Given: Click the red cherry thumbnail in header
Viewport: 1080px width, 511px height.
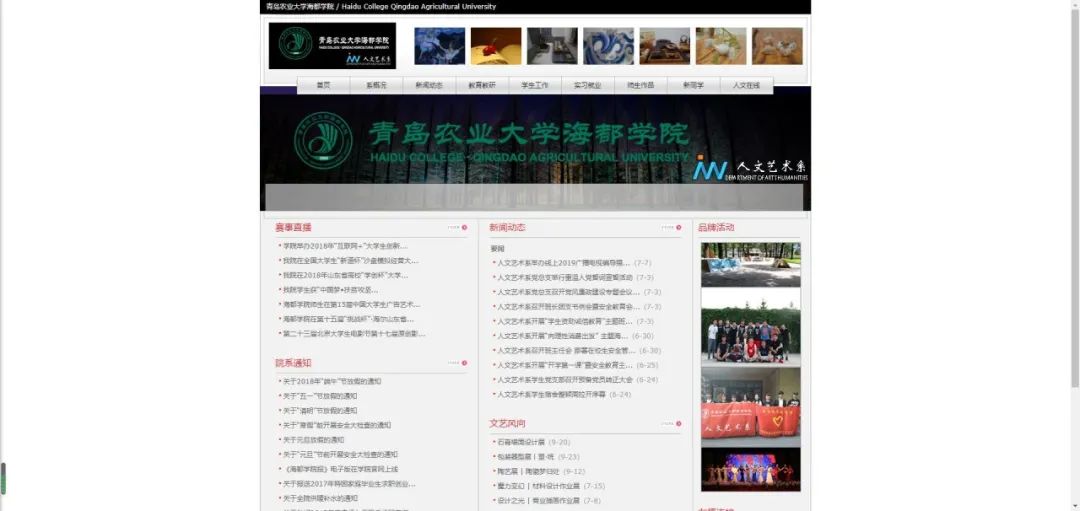Looking at the screenshot, I should [x=496, y=46].
